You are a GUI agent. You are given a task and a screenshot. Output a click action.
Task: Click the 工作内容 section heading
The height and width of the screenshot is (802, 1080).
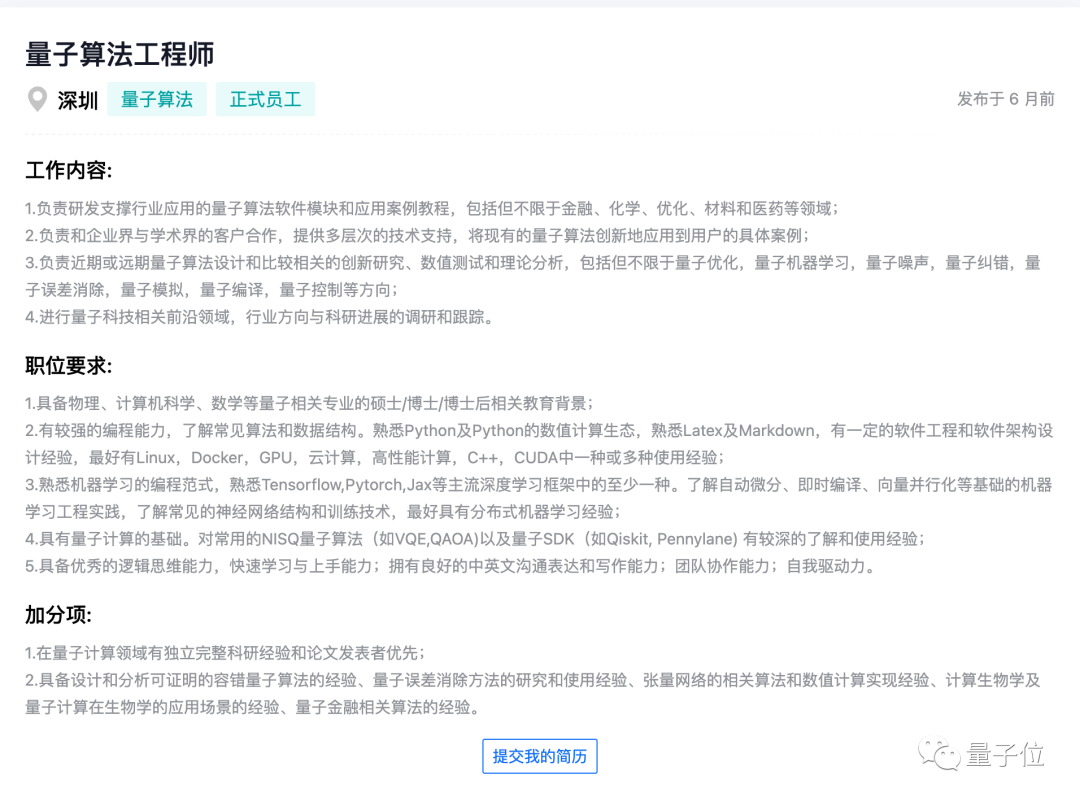(69, 169)
